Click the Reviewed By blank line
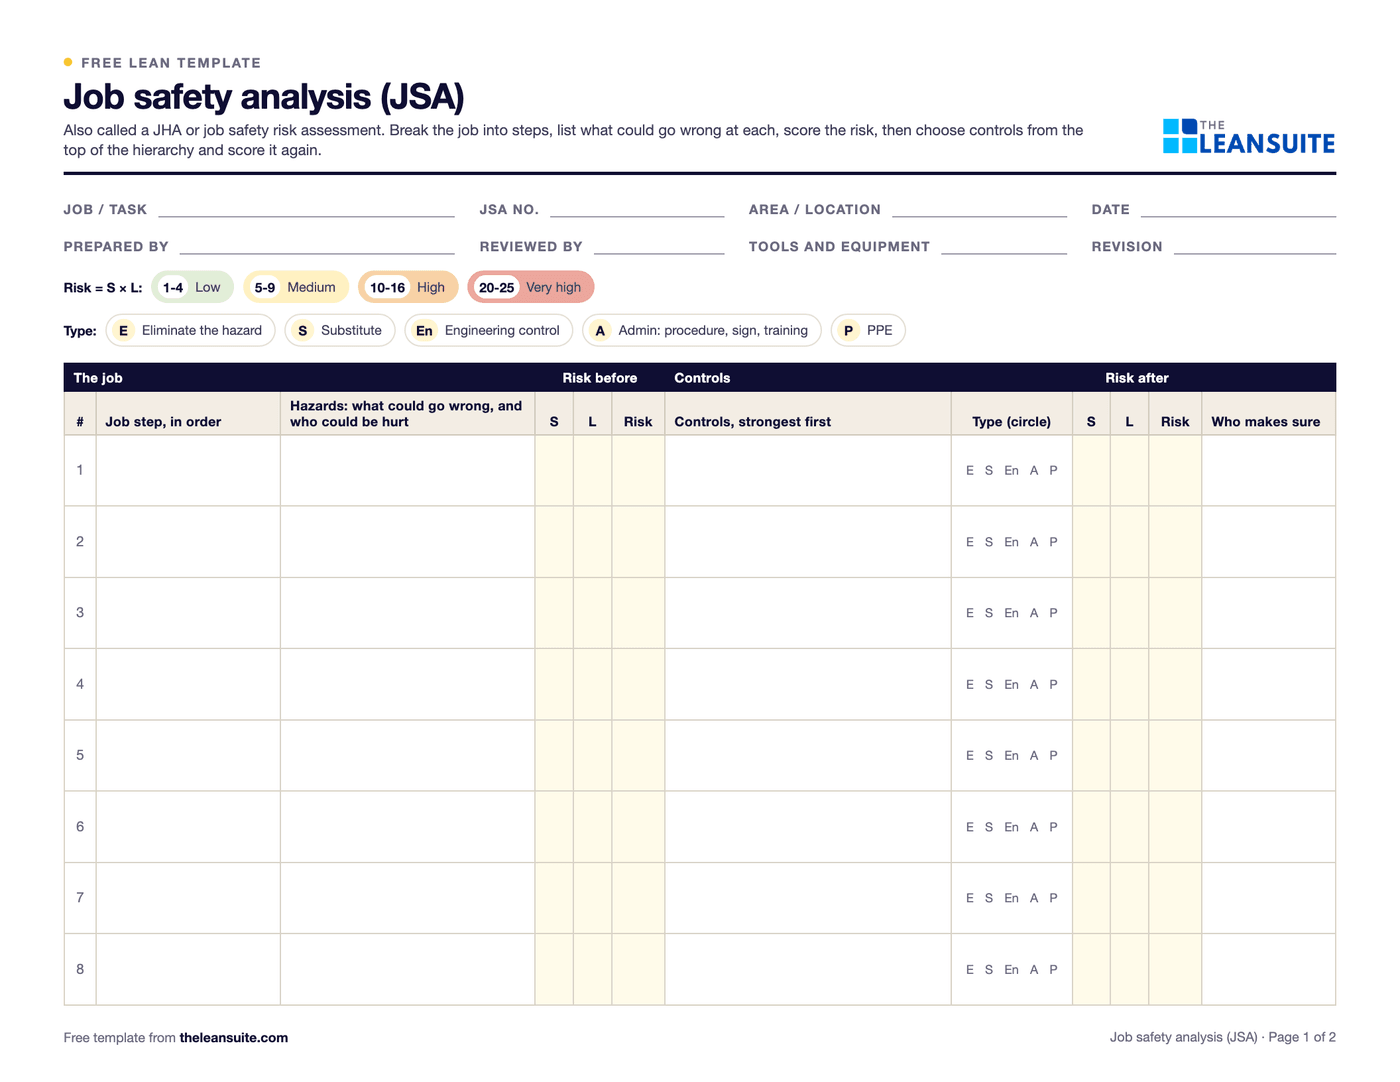 pyautogui.click(x=659, y=247)
